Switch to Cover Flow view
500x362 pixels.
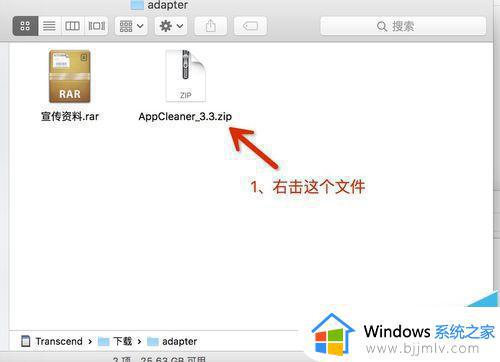[96, 26]
